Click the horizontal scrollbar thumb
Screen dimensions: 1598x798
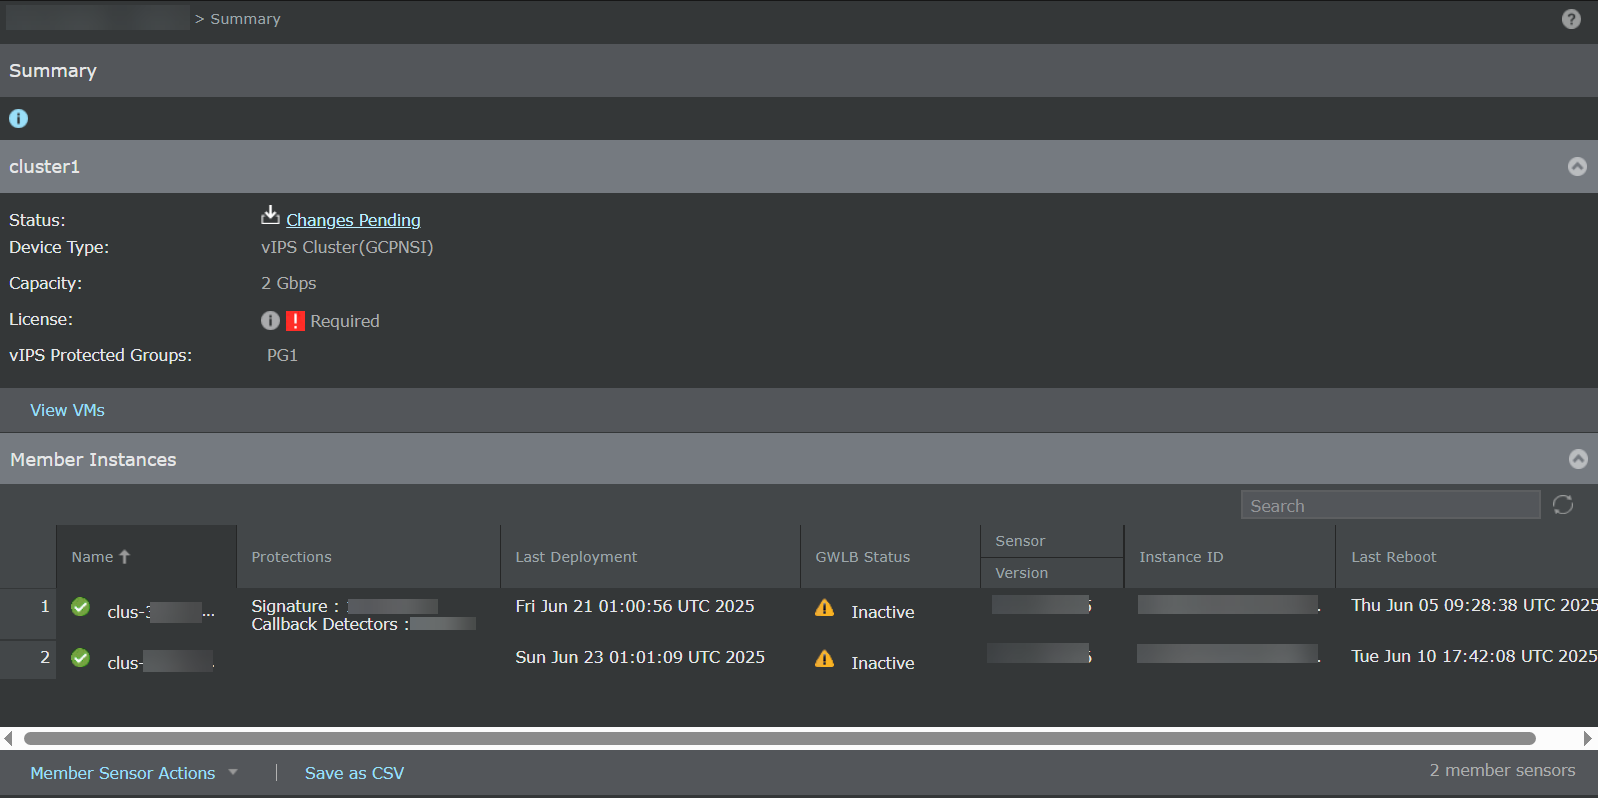pos(780,739)
